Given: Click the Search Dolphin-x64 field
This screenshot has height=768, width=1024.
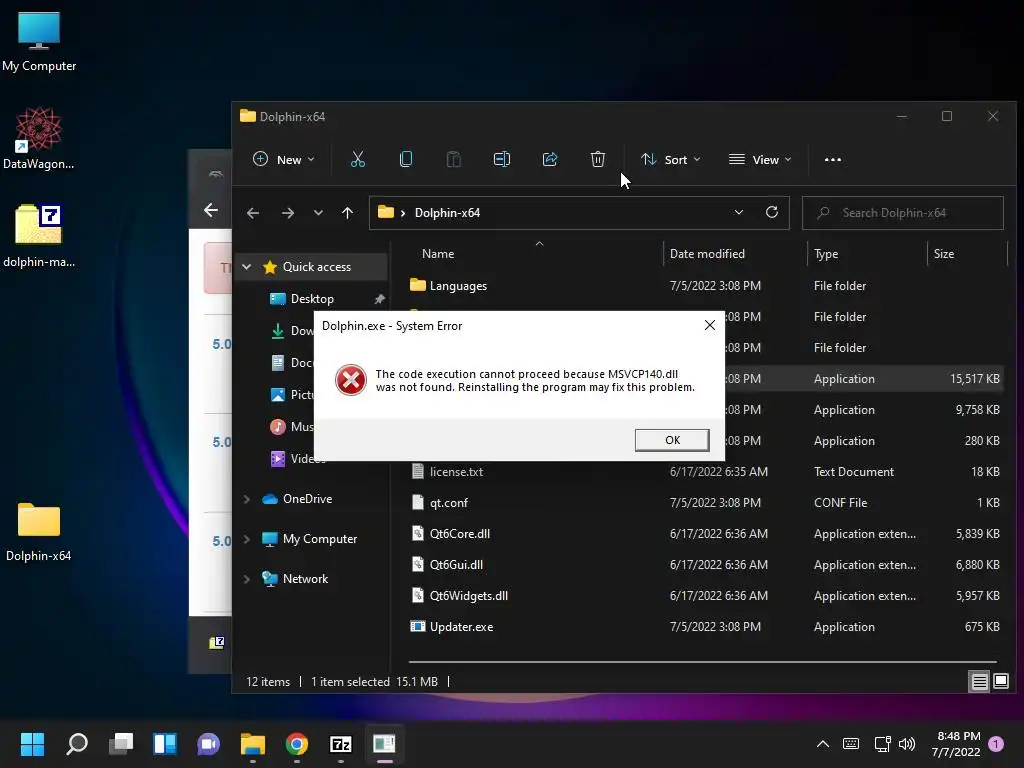Looking at the screenshot, I should click(903, 213).
